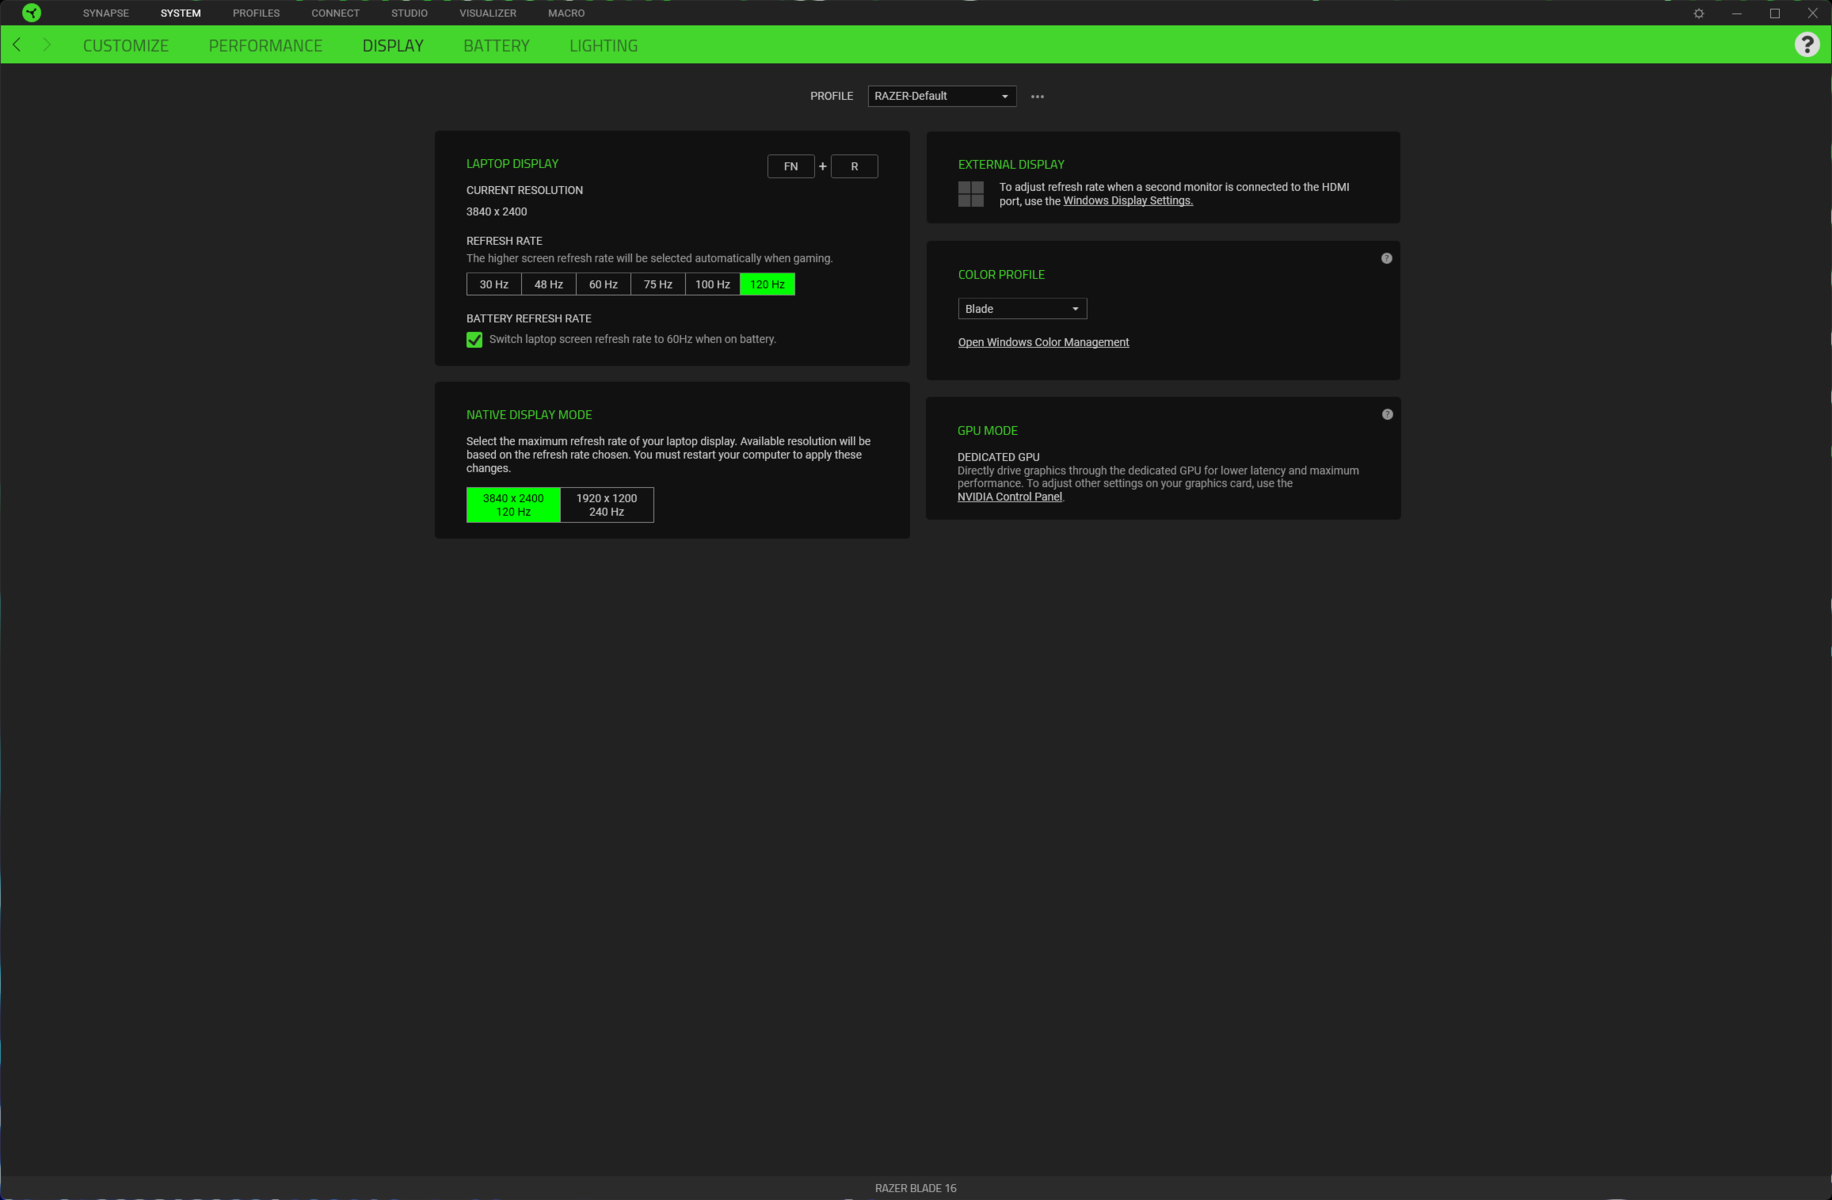Open the help question mark icon
The image size is (1832, 1200).
click(x=1807, y=45)
